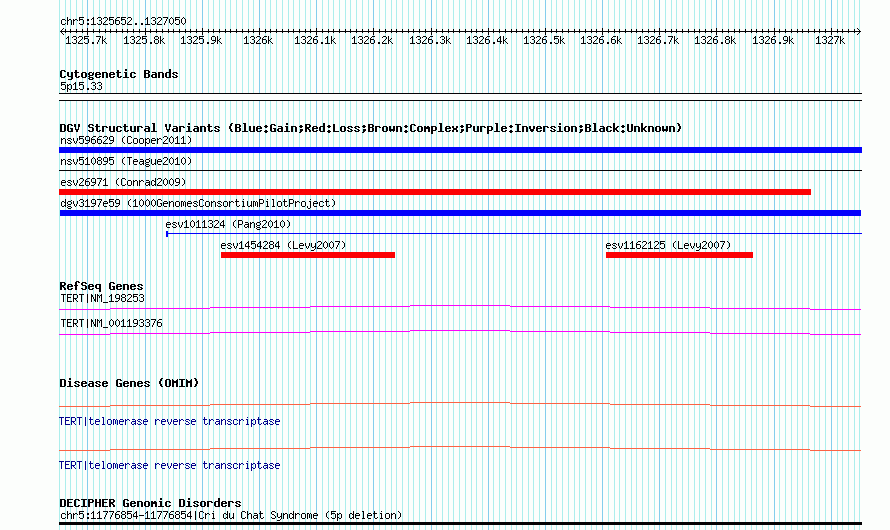890x530 pixels.
Task: Click the blue gain bar under nsv596629
Action: coord(460,150)
